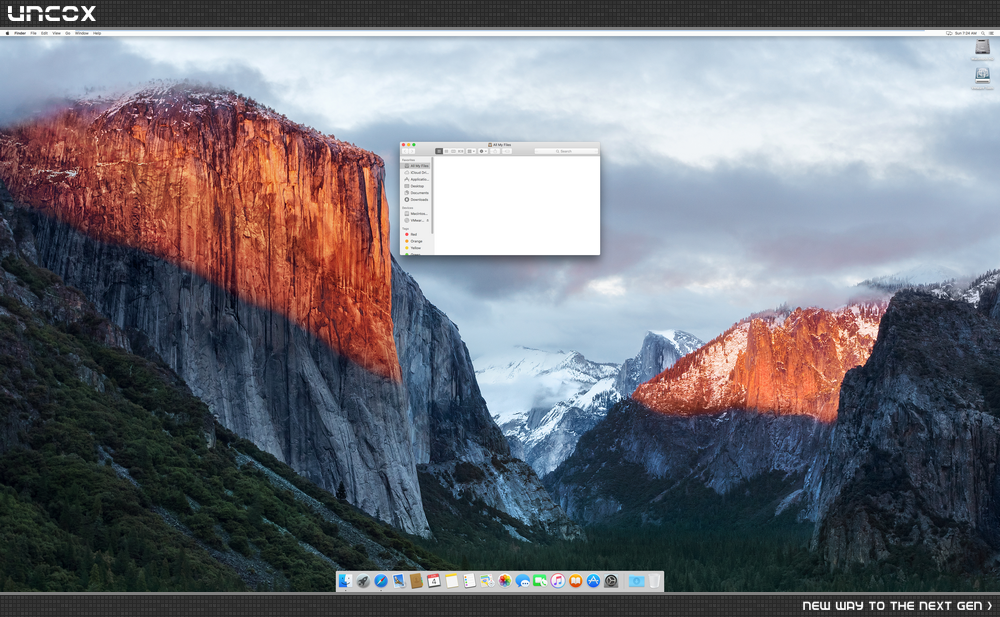
Task: Click the Share button in Finder toolbar
Action: click(x=495, y=151)
